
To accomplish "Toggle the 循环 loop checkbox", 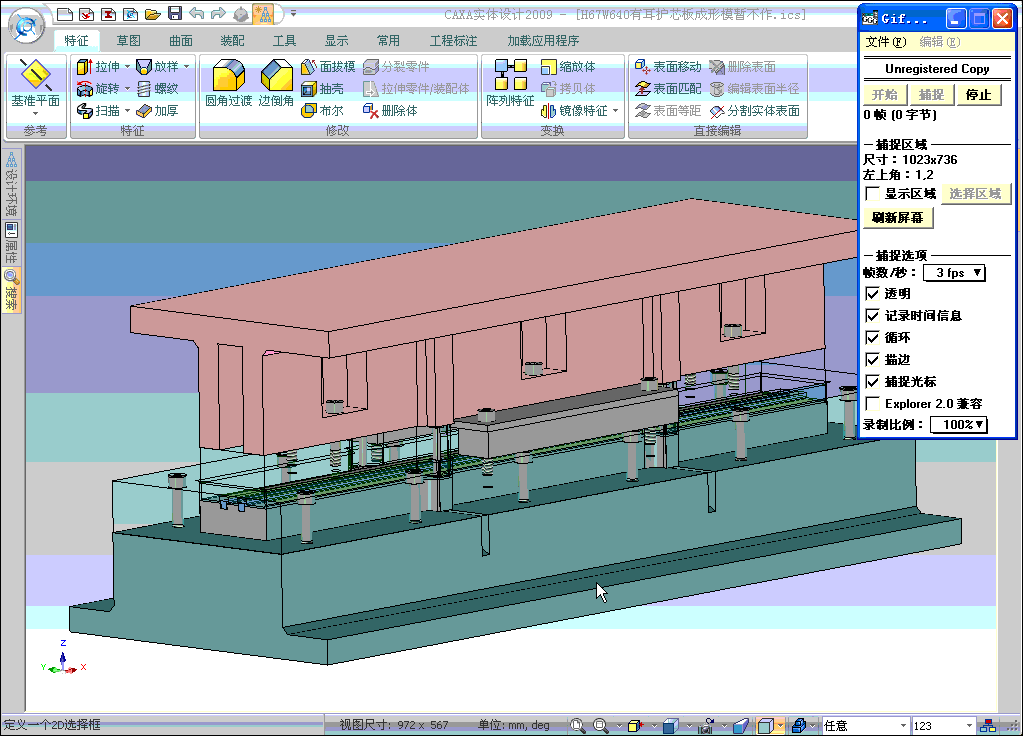I will coord(872,337).
